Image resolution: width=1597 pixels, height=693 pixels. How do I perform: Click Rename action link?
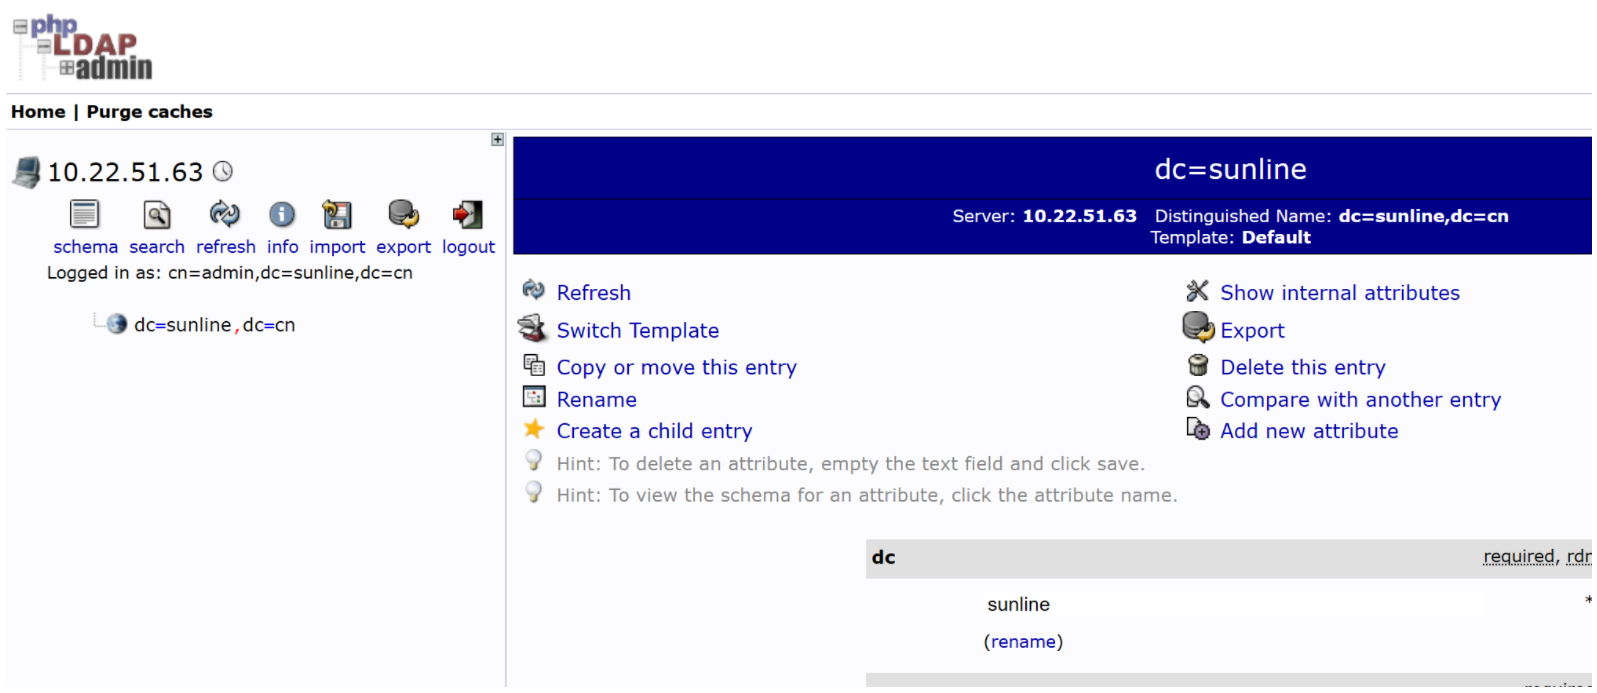pos(597,400)
